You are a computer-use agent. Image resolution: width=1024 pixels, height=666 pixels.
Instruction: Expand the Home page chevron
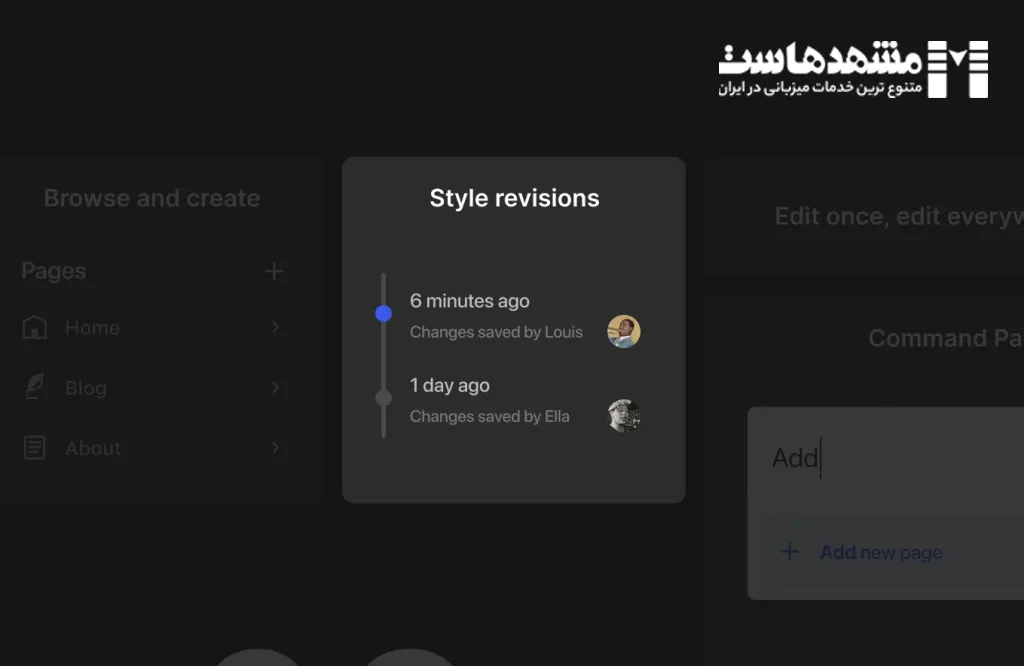(x=275, y=328)
